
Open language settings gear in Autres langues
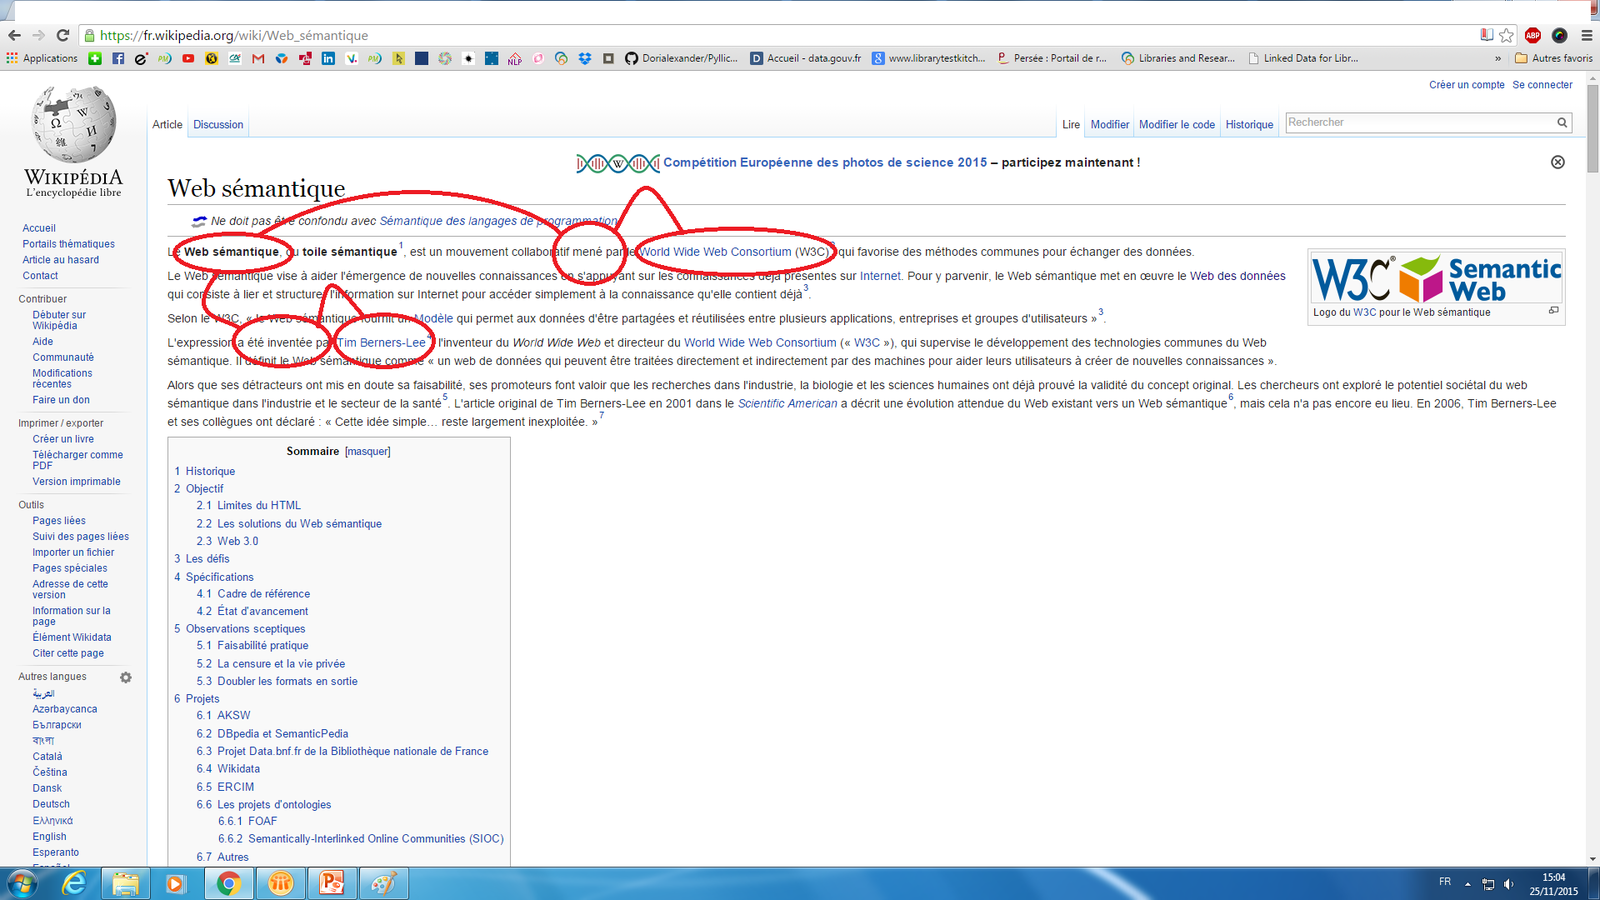[x=126, y=678]
